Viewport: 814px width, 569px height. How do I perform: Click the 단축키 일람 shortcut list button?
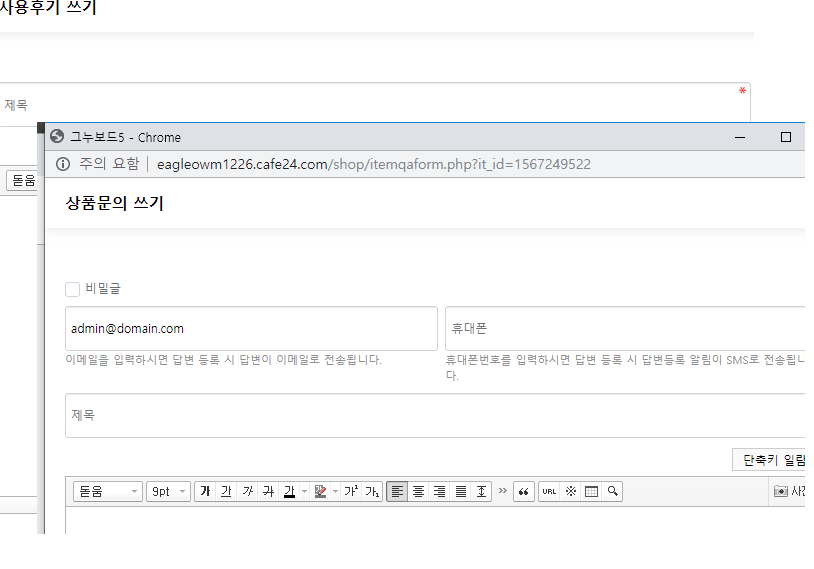point(770,460)
